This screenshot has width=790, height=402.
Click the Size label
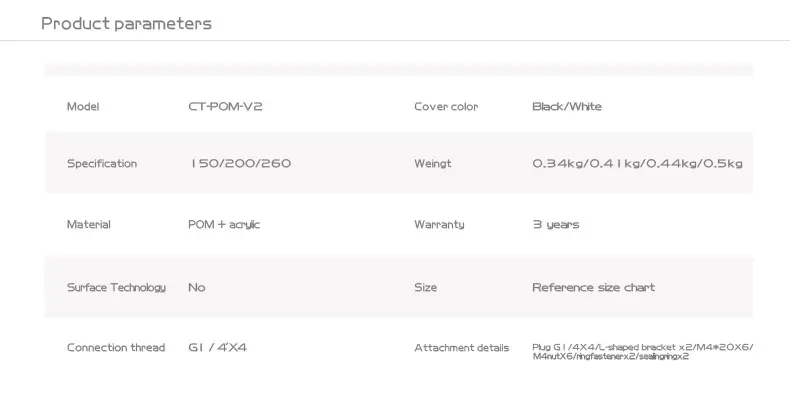(426, 288)
